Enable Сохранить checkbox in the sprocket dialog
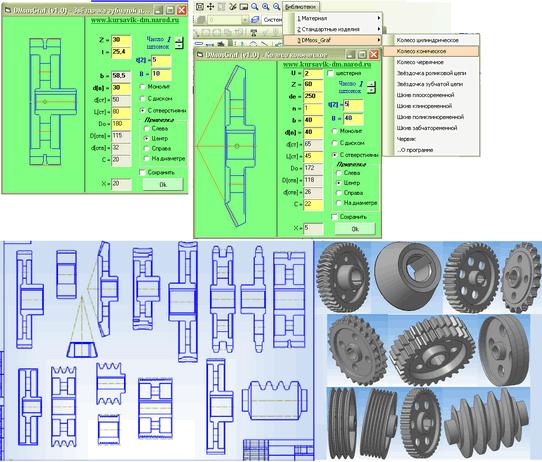This screenshot has width=542, height=462. click(142, 172)
